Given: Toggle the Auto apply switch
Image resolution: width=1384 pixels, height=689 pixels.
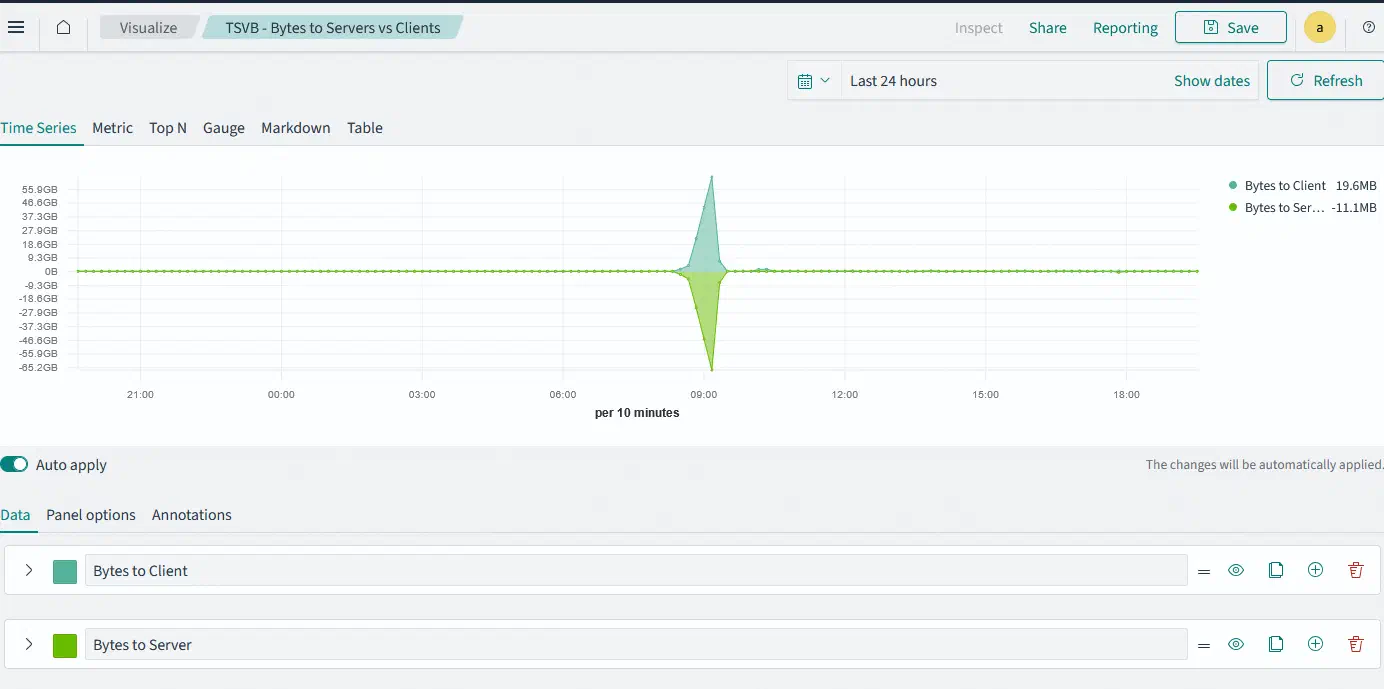Looking at the screenshot, I should tap(14, 464).
